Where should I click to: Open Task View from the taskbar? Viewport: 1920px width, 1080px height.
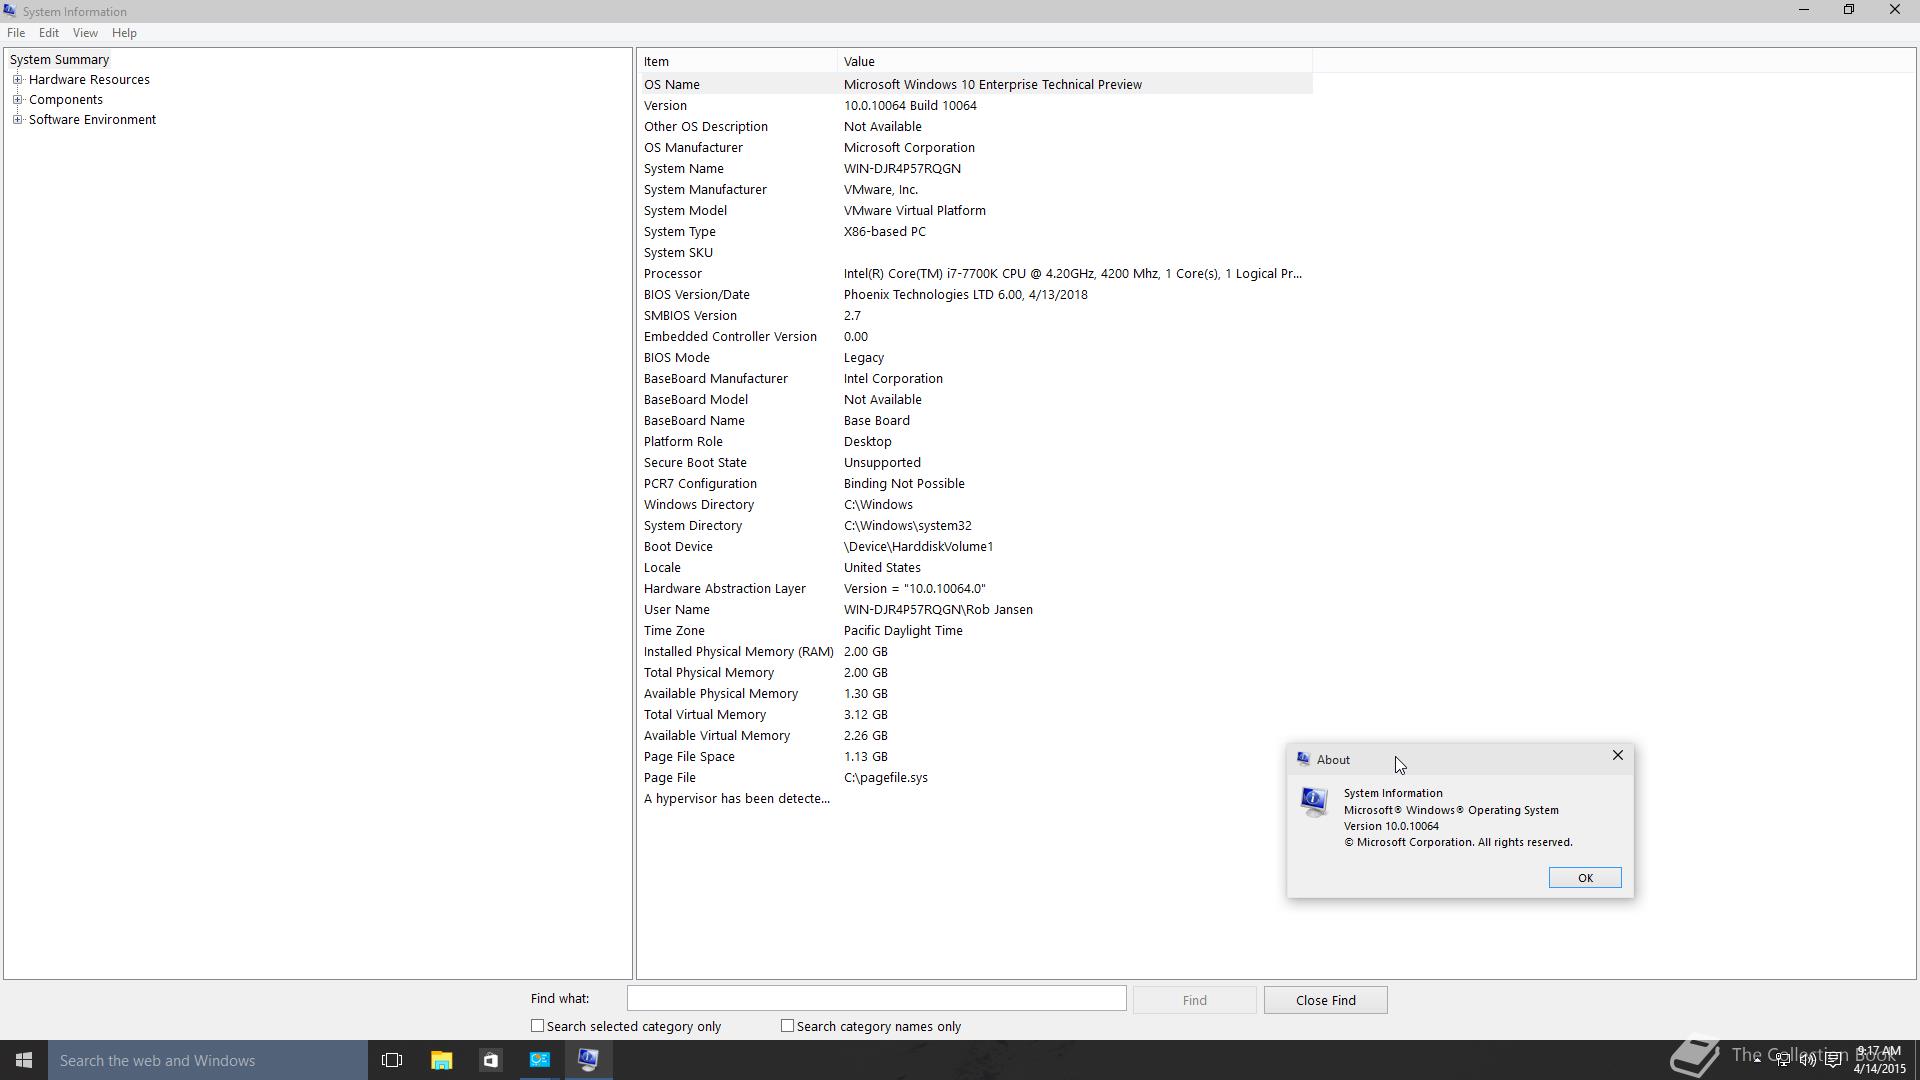click(x=392, y=1060)
